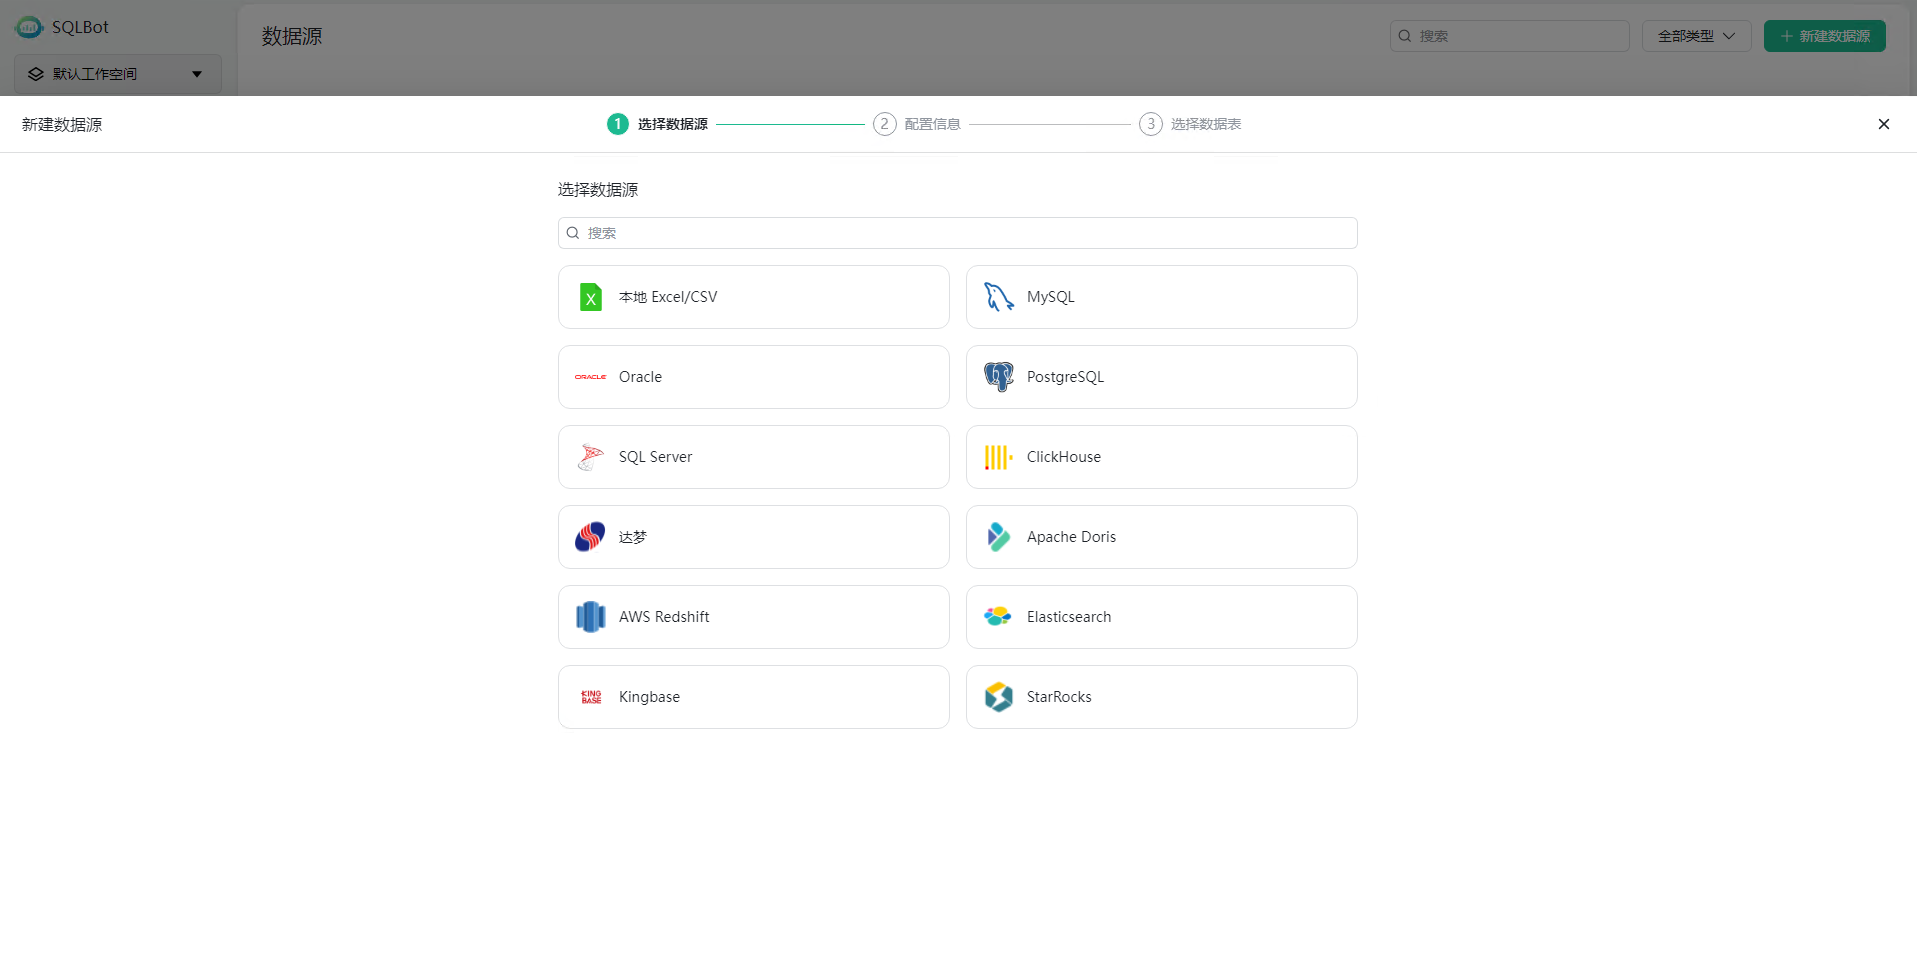Select the 达梦 database icon
Screen dimensions: 1917x963
point(590,537)
